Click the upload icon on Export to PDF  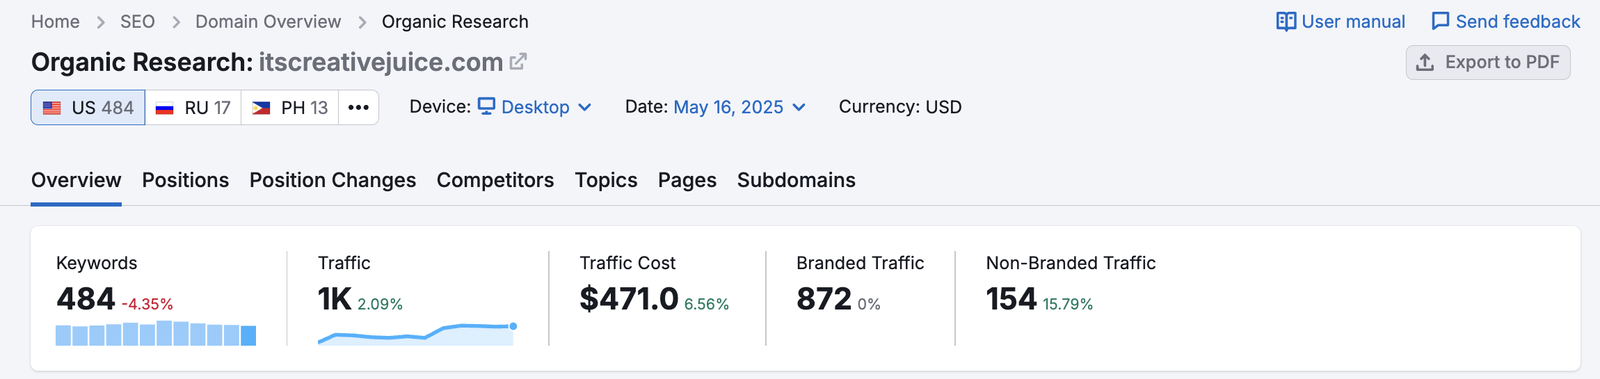pyautogui.click(x=1425, y=62)
